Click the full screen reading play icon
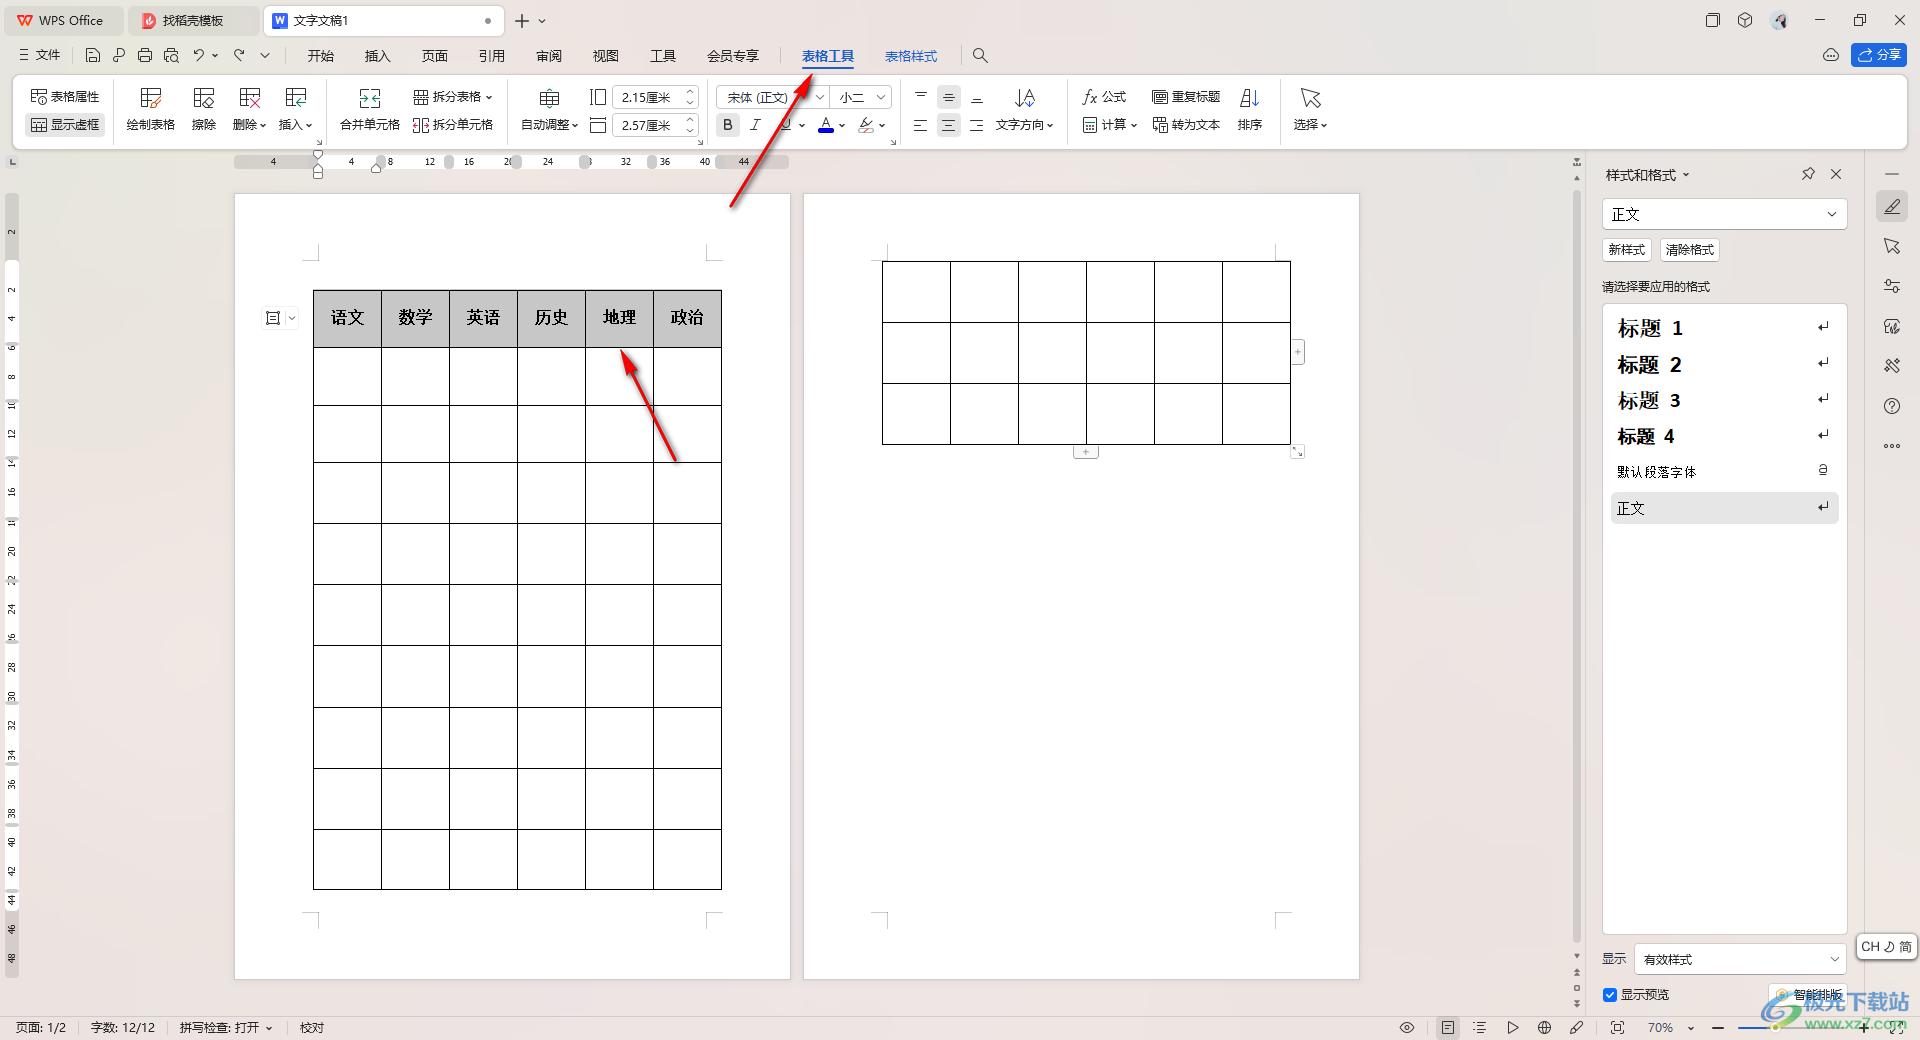Screen dimensions: 1920x1040 tap(1512, 1027)
